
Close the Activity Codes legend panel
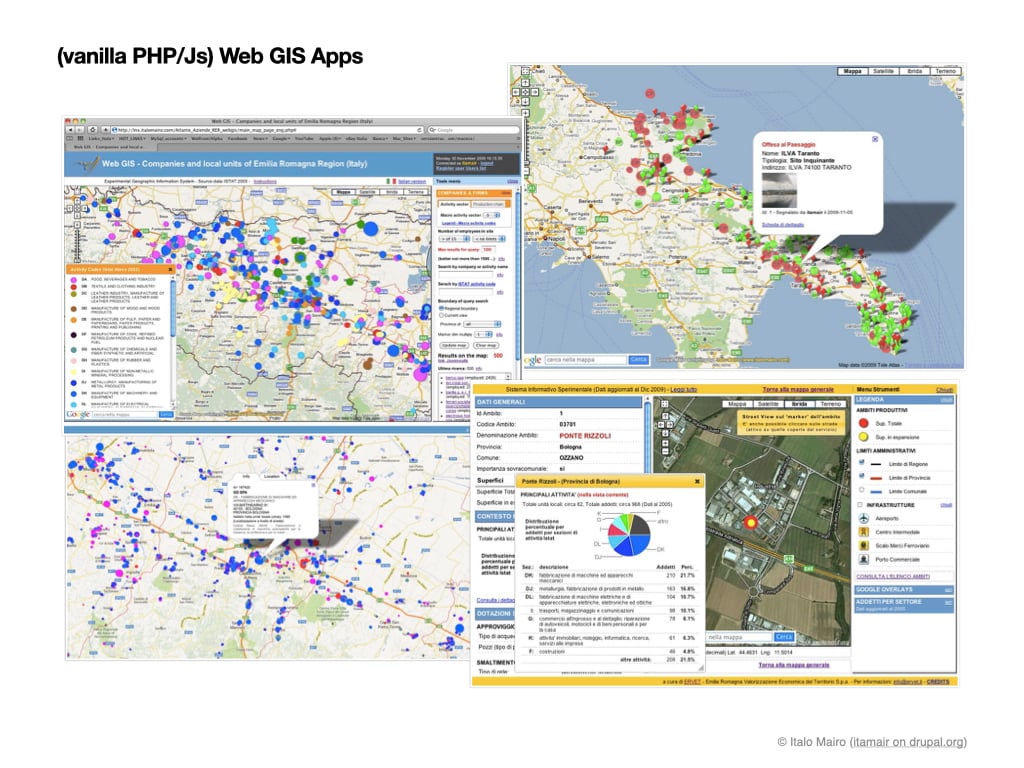(x=170, y=269)
